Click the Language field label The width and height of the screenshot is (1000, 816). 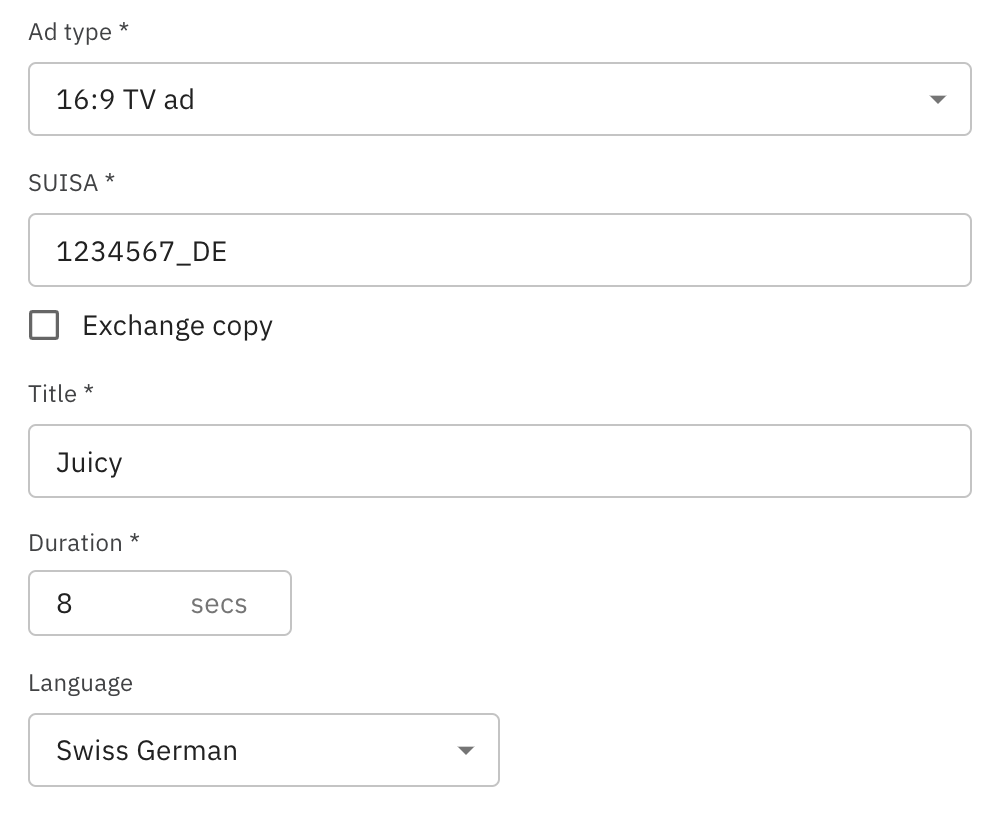tap(80, 683)
